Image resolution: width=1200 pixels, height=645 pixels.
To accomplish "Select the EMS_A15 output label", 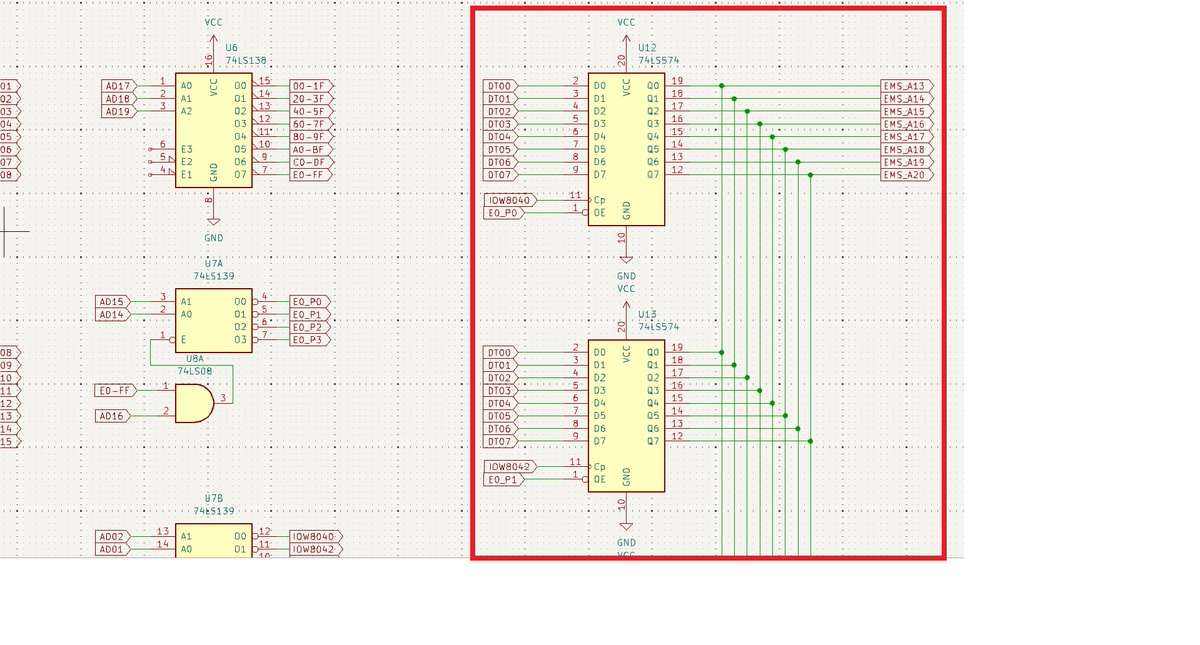I will 908,111.
